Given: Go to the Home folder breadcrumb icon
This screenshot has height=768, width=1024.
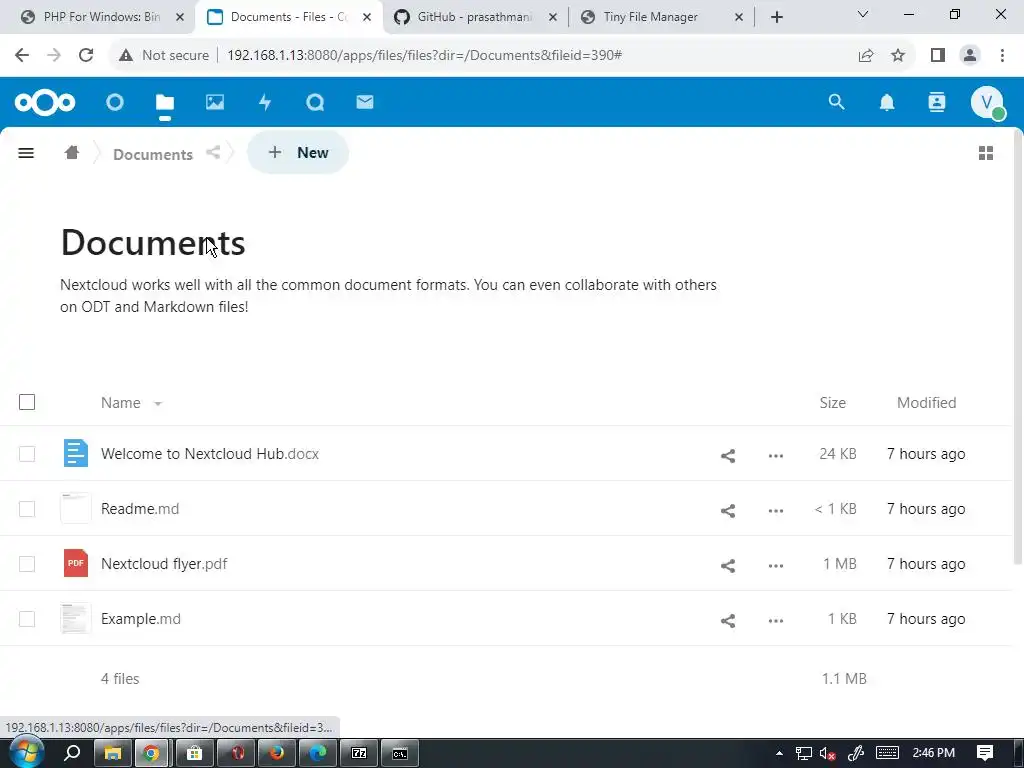Looking at the screenshot, I should coord(72,153).
